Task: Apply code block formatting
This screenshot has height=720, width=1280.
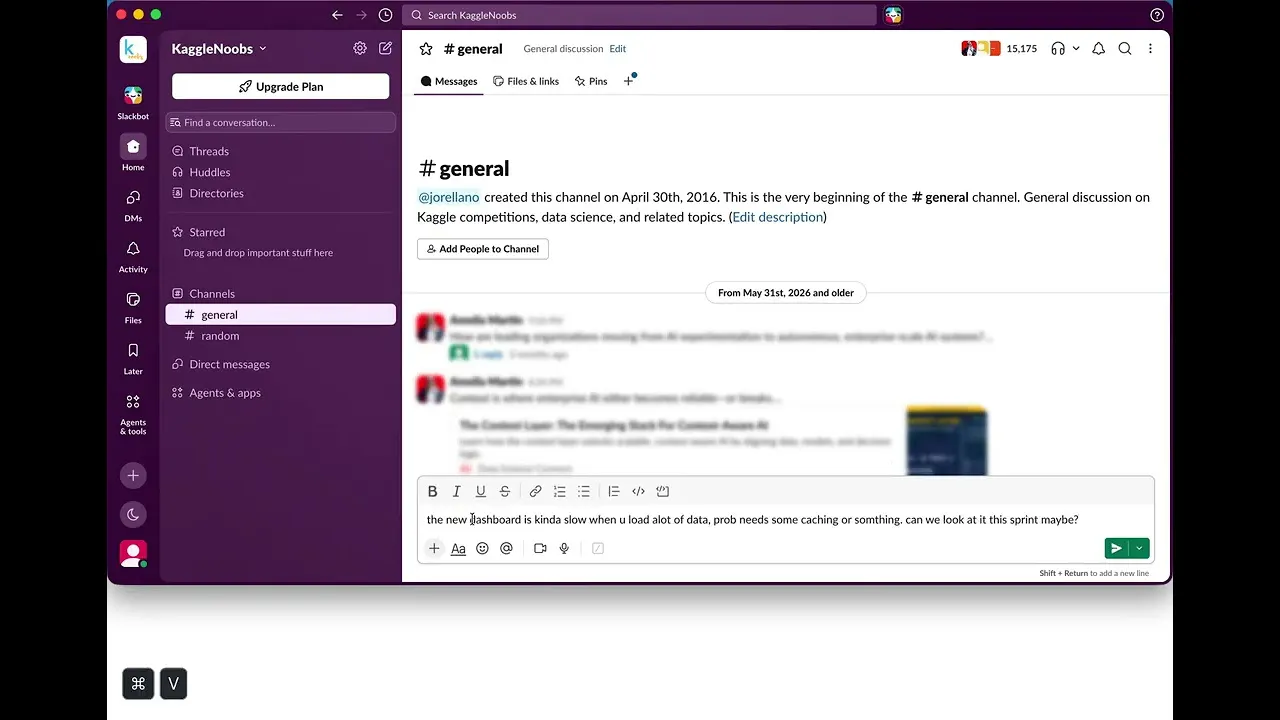Action: click(x=662, y=491)
